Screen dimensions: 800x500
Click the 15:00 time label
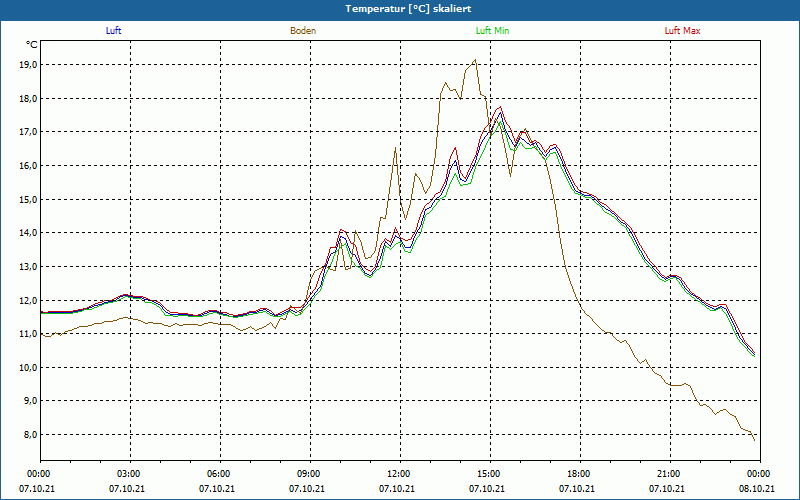(x=490, y=474)
